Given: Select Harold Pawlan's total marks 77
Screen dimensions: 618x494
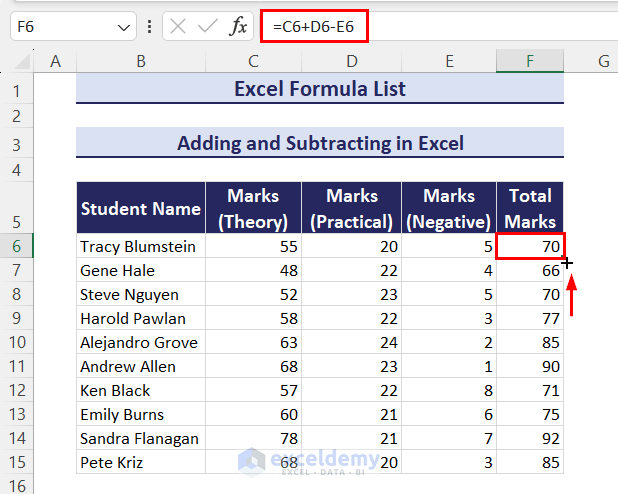Looking at the screenshot, I should click(530, 319).
